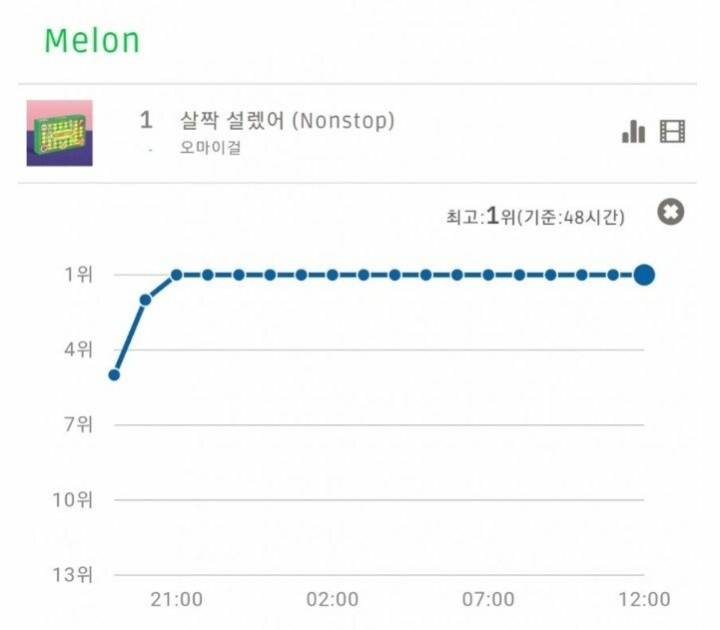Image resolution: width=720 pixels, height=630 pixels.
Task: Select the large latest data point at 12:00
Action: point(644,274)
